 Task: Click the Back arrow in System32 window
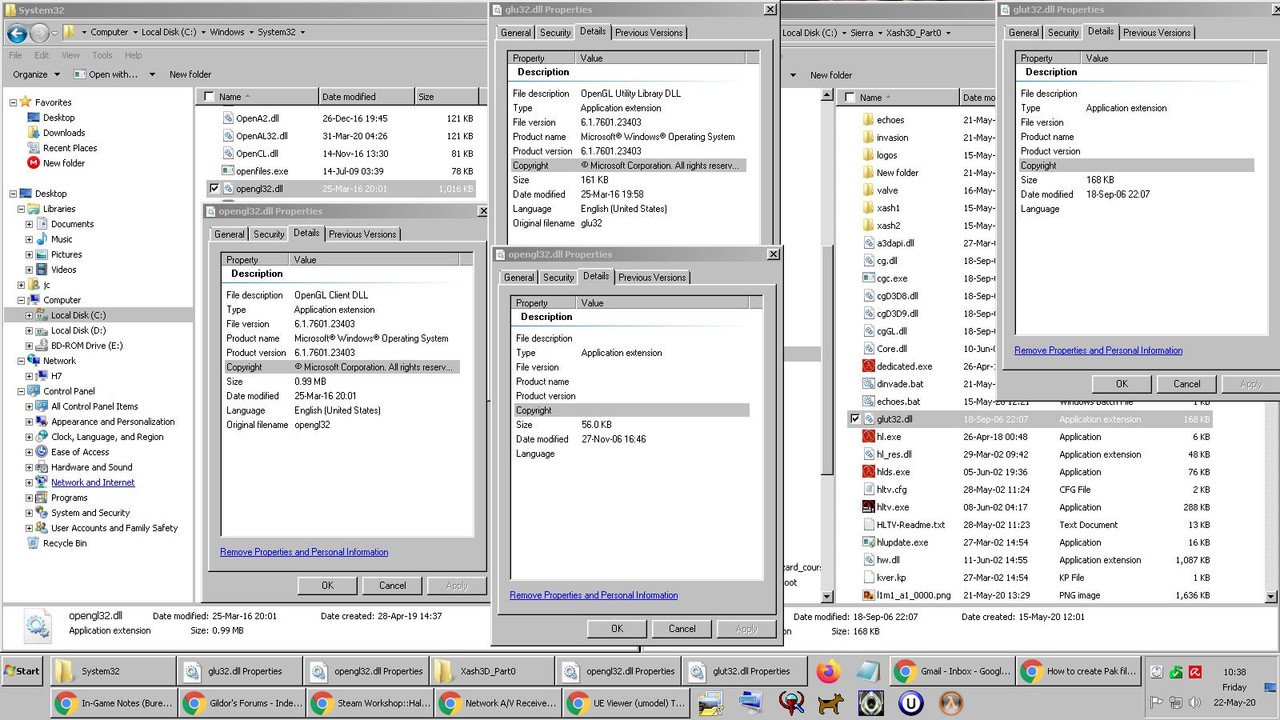tap(17, 33)
